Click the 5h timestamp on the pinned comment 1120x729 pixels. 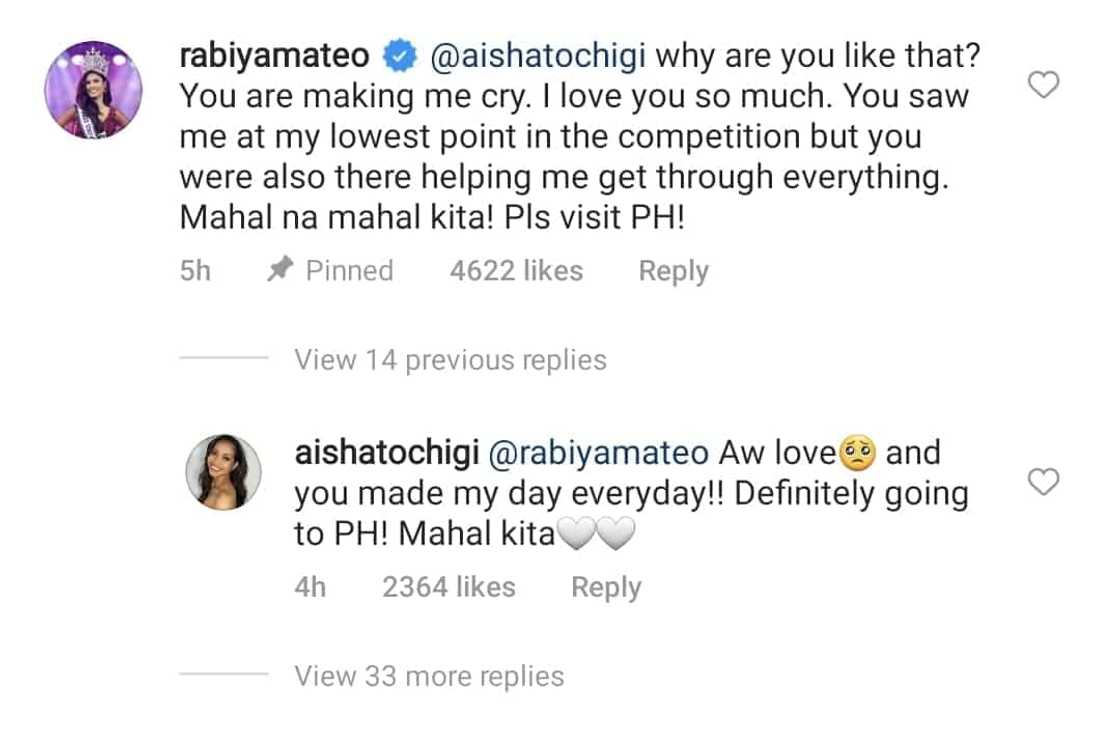[195, 271]
